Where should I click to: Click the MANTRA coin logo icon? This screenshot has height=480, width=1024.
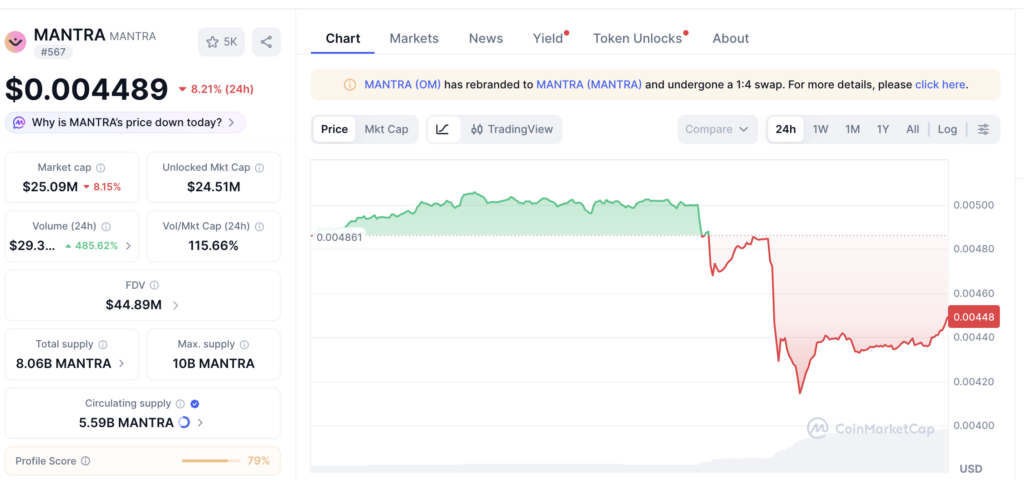click(15, 41)
